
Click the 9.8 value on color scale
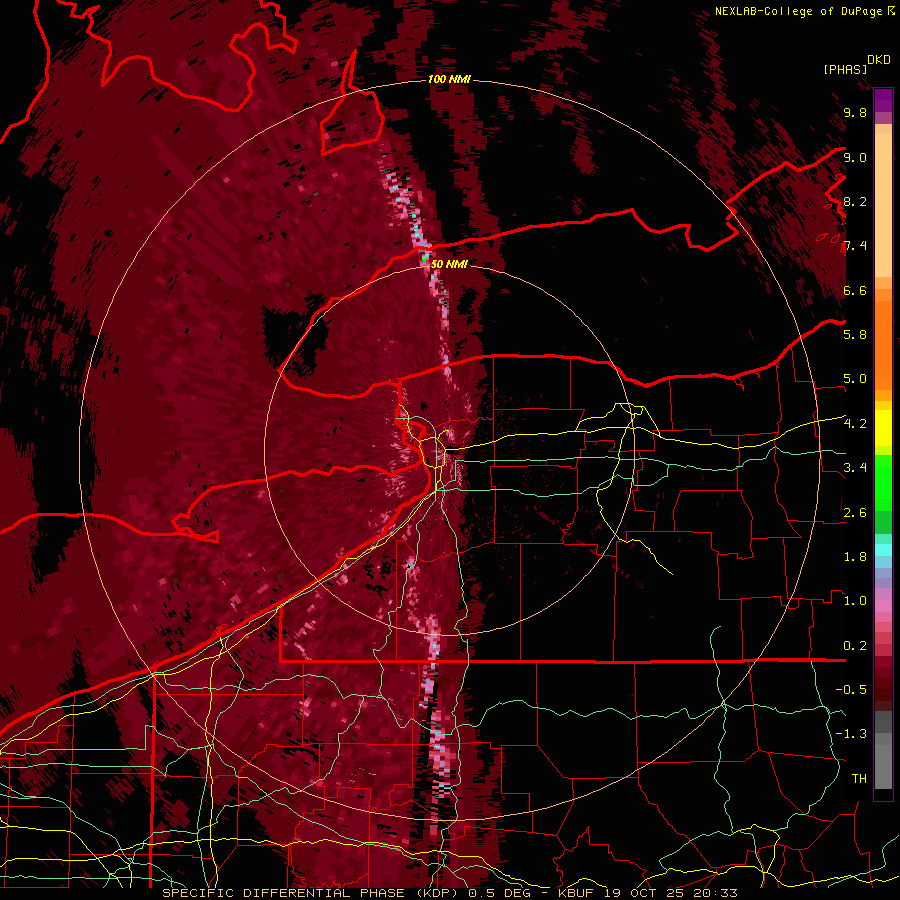(x=855, y=112)
